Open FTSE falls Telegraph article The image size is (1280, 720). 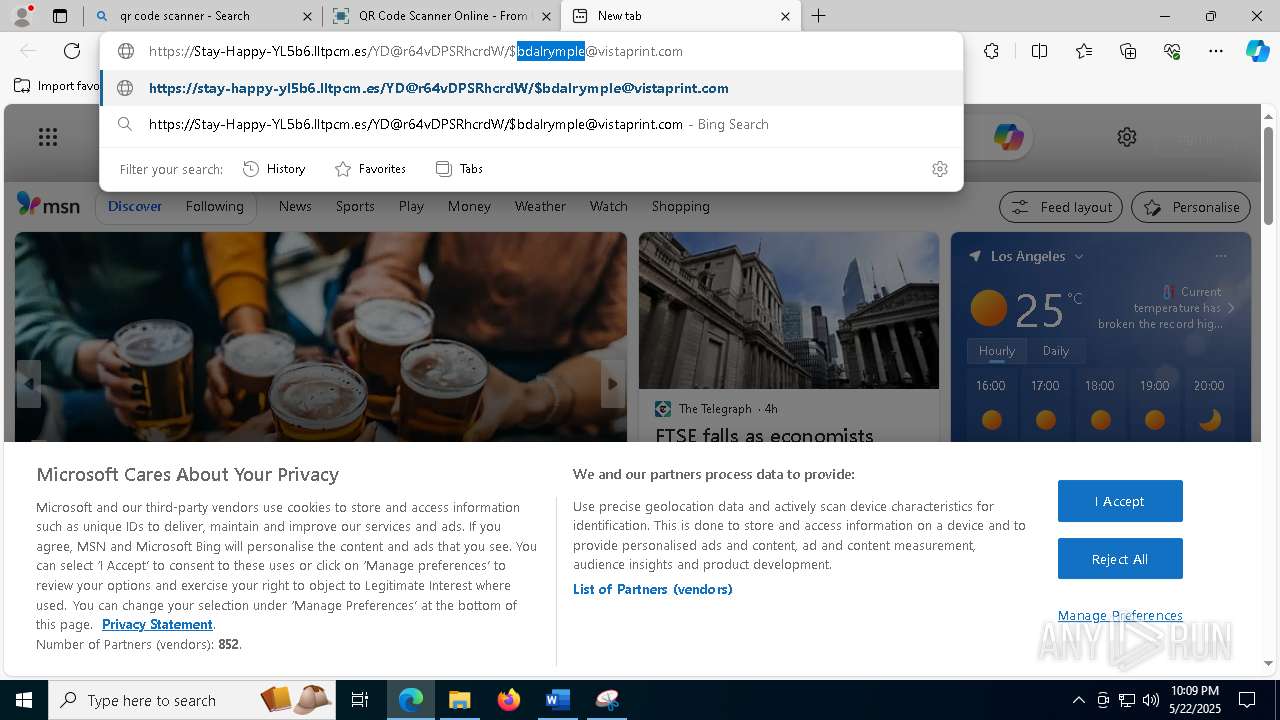coord(764,436)
